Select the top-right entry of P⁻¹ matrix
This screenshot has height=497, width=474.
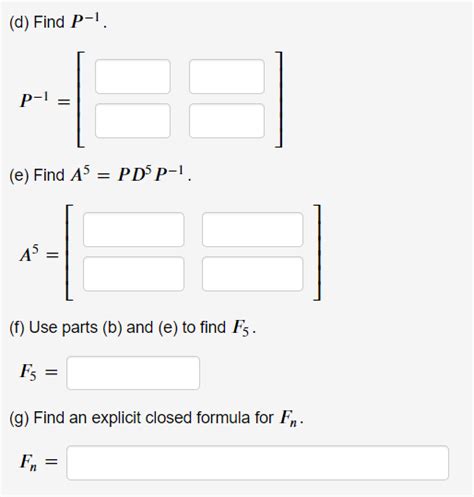(x=227, y=77)
